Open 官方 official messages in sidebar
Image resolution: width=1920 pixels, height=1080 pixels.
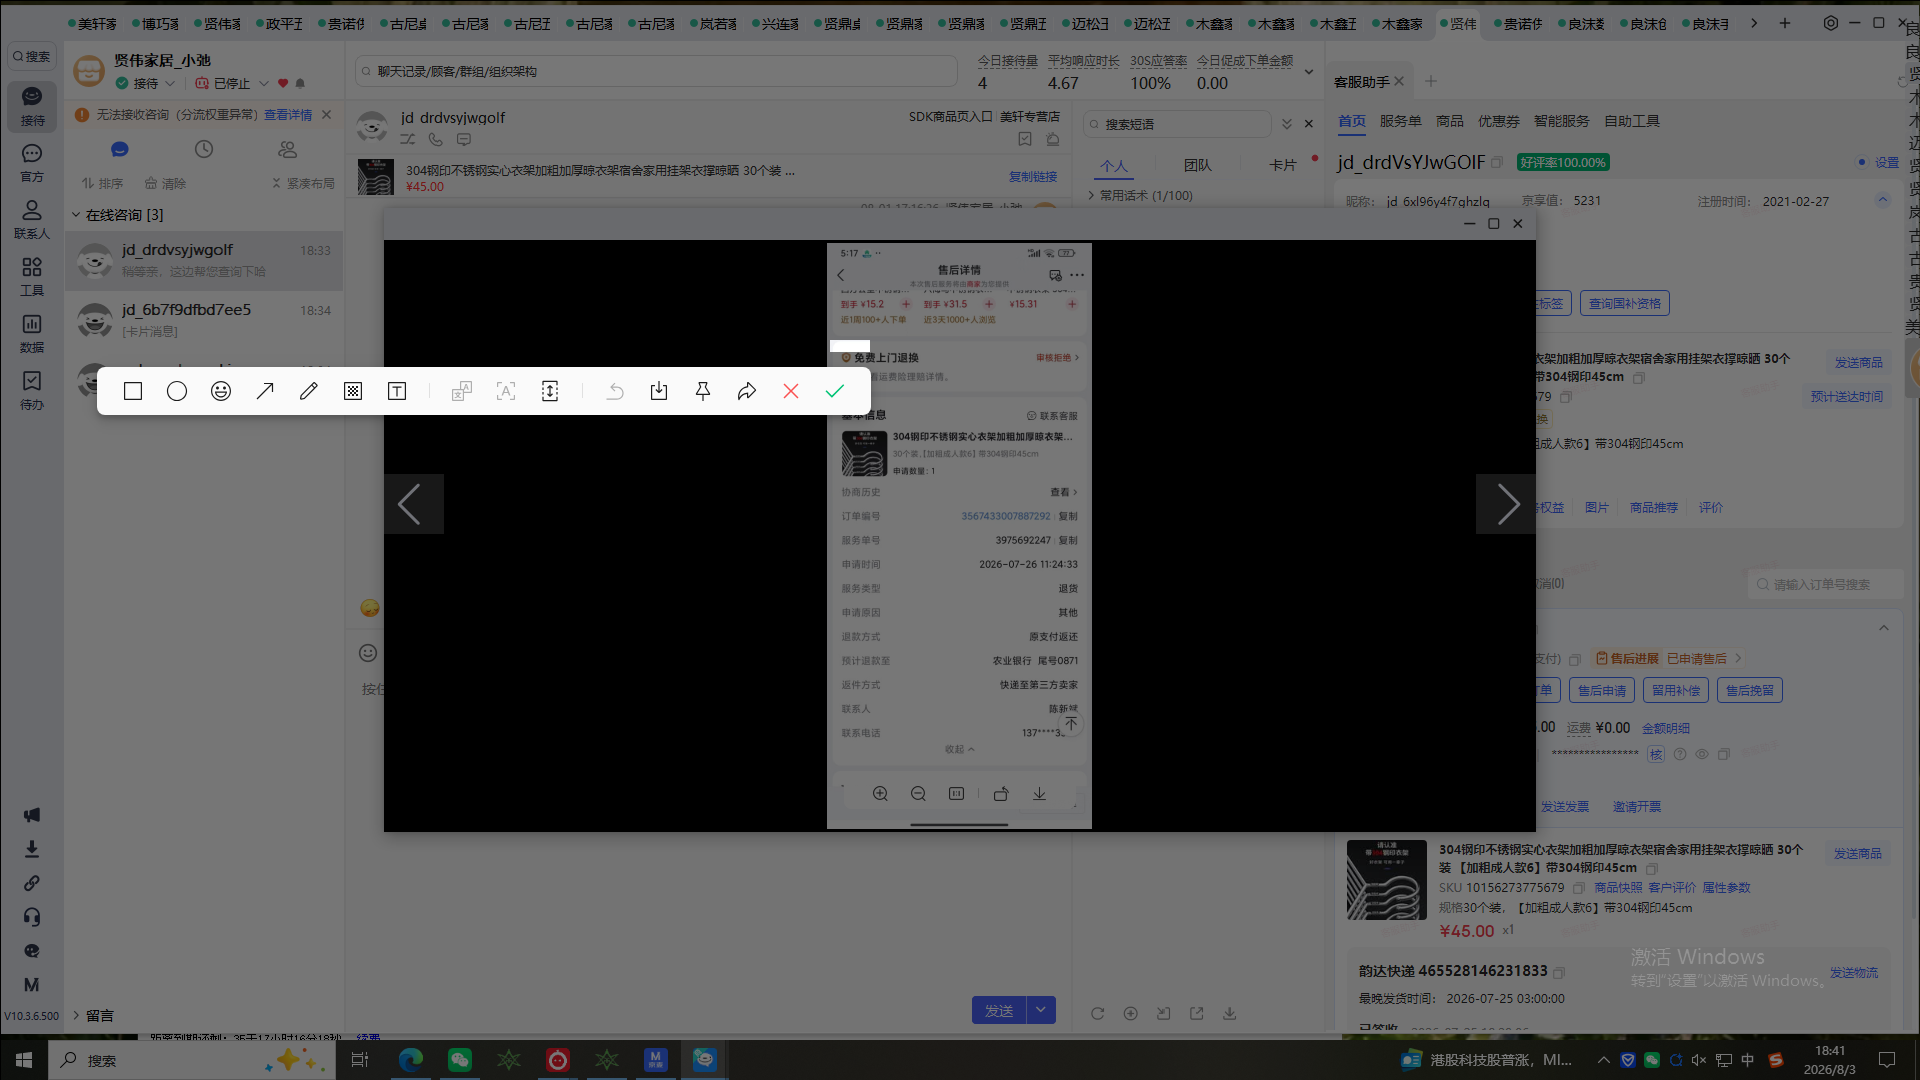pos(32,163)
